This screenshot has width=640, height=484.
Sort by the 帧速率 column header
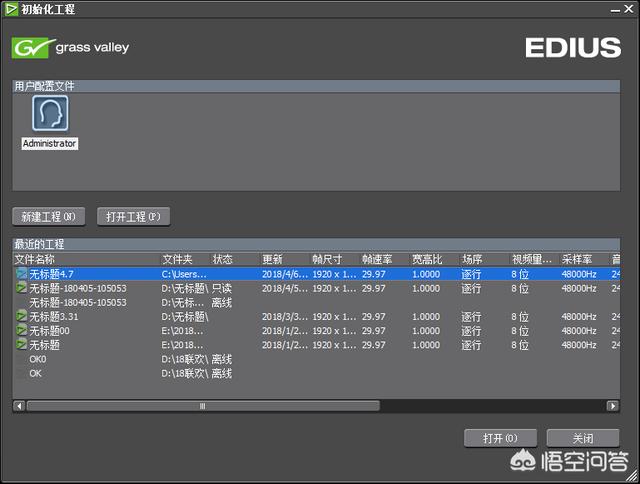[385, 259]
